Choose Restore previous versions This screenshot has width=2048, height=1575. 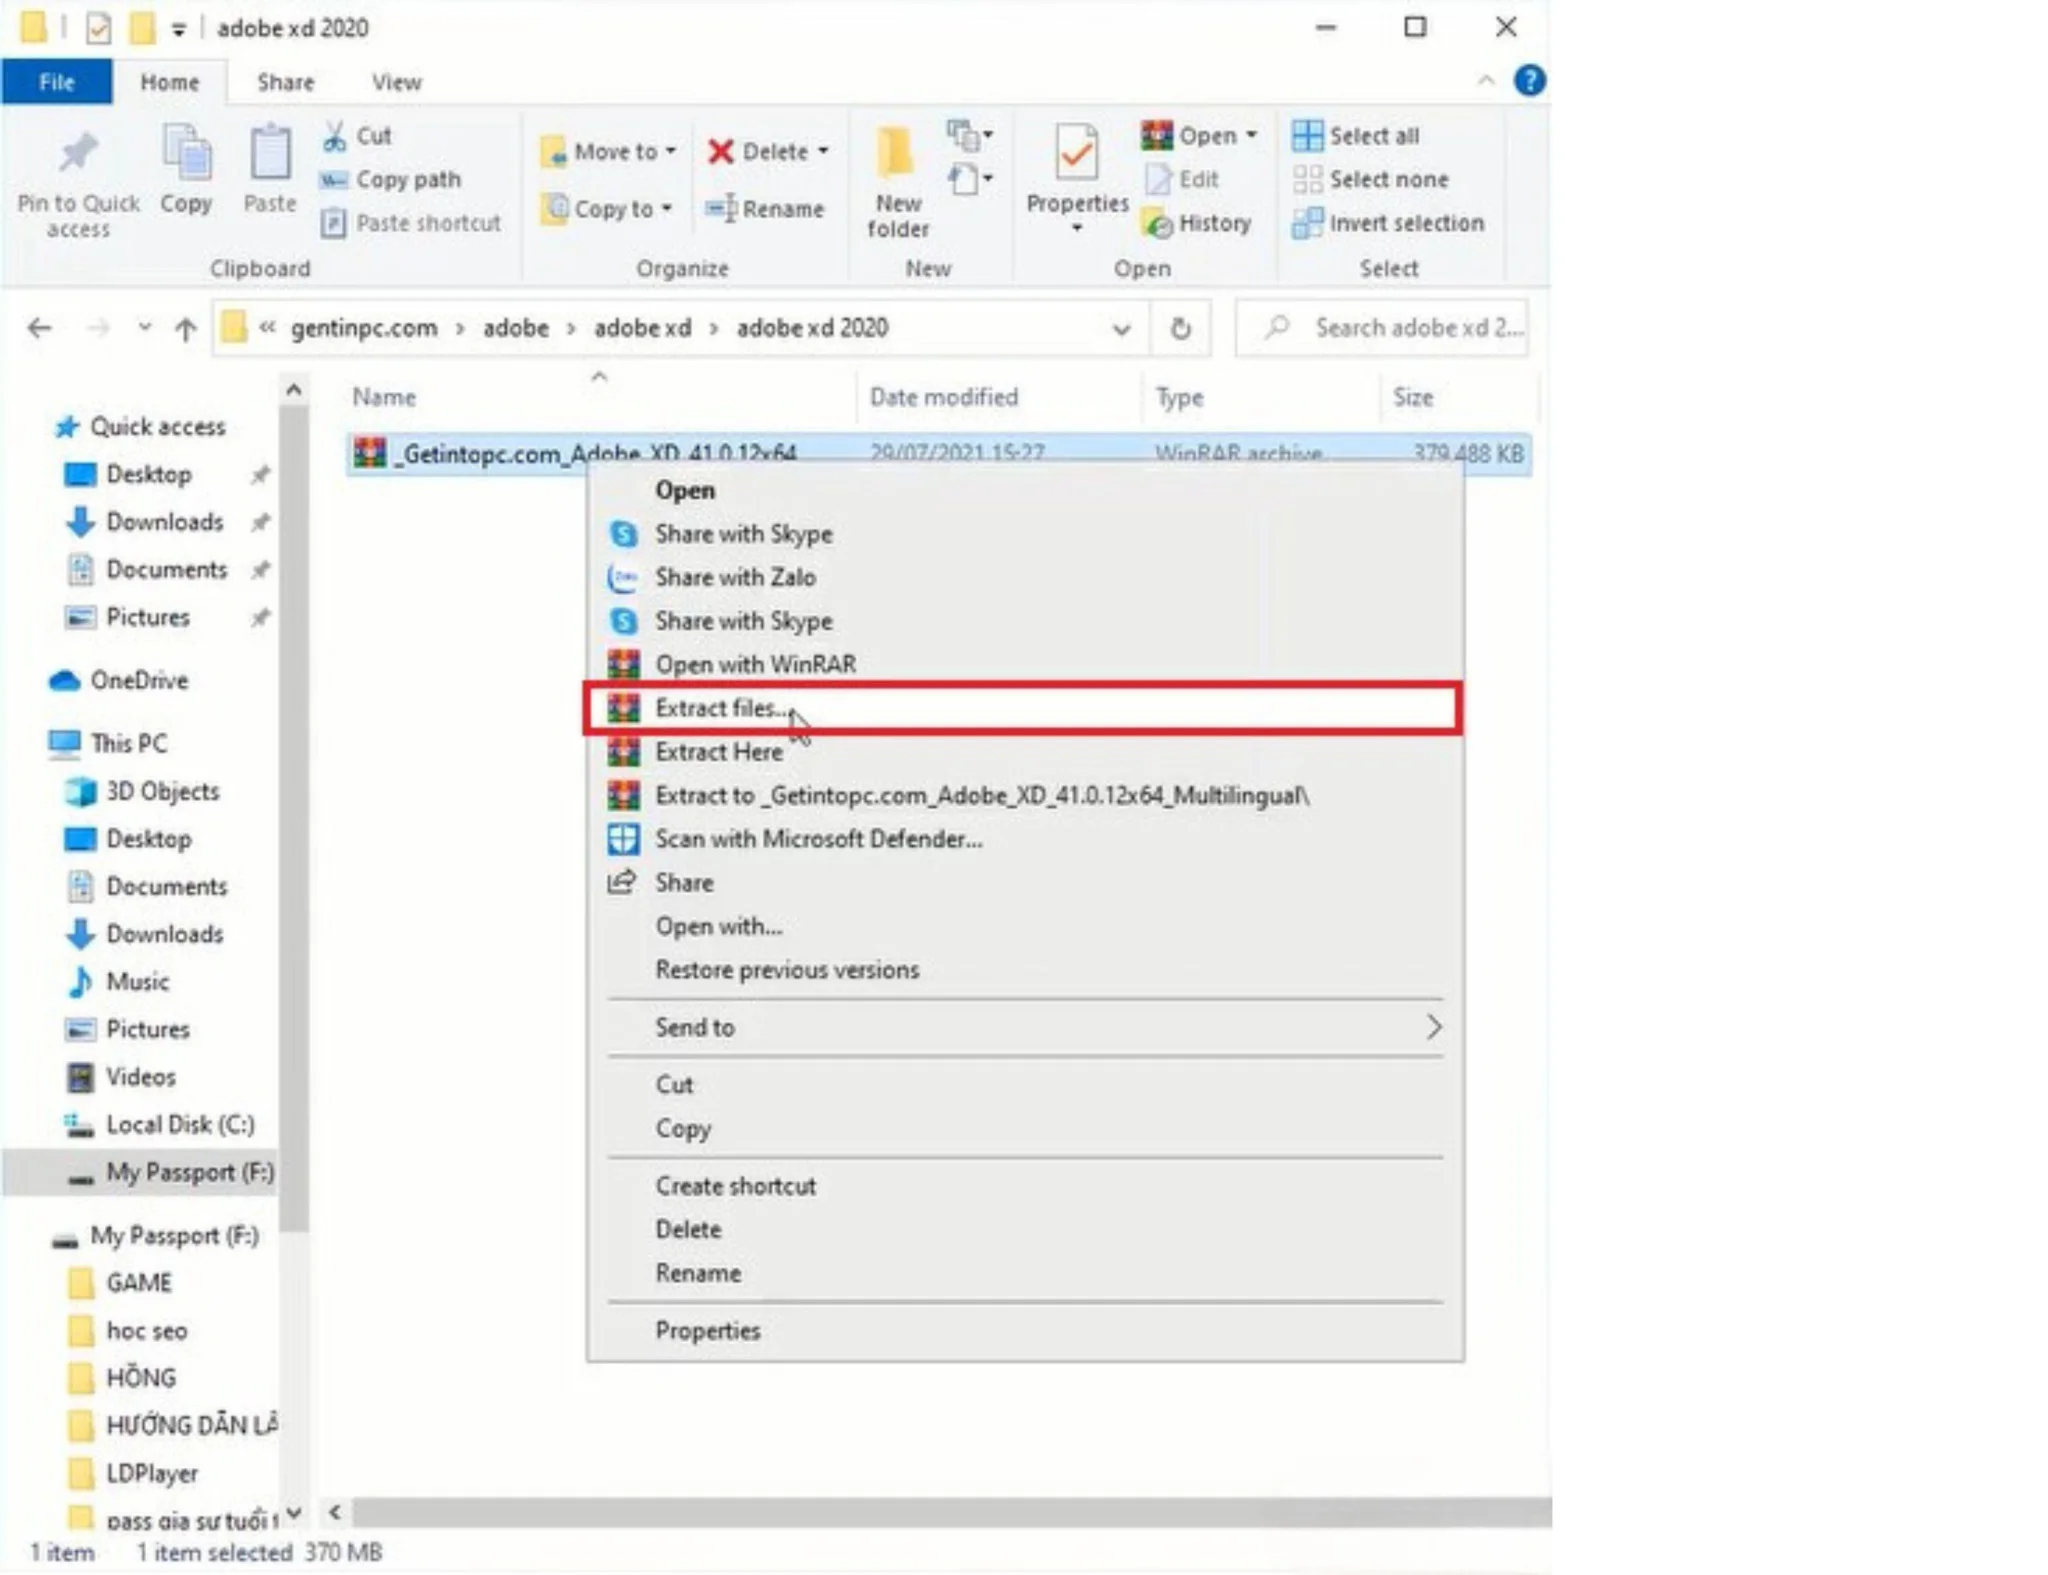[x=1025, y=970]
